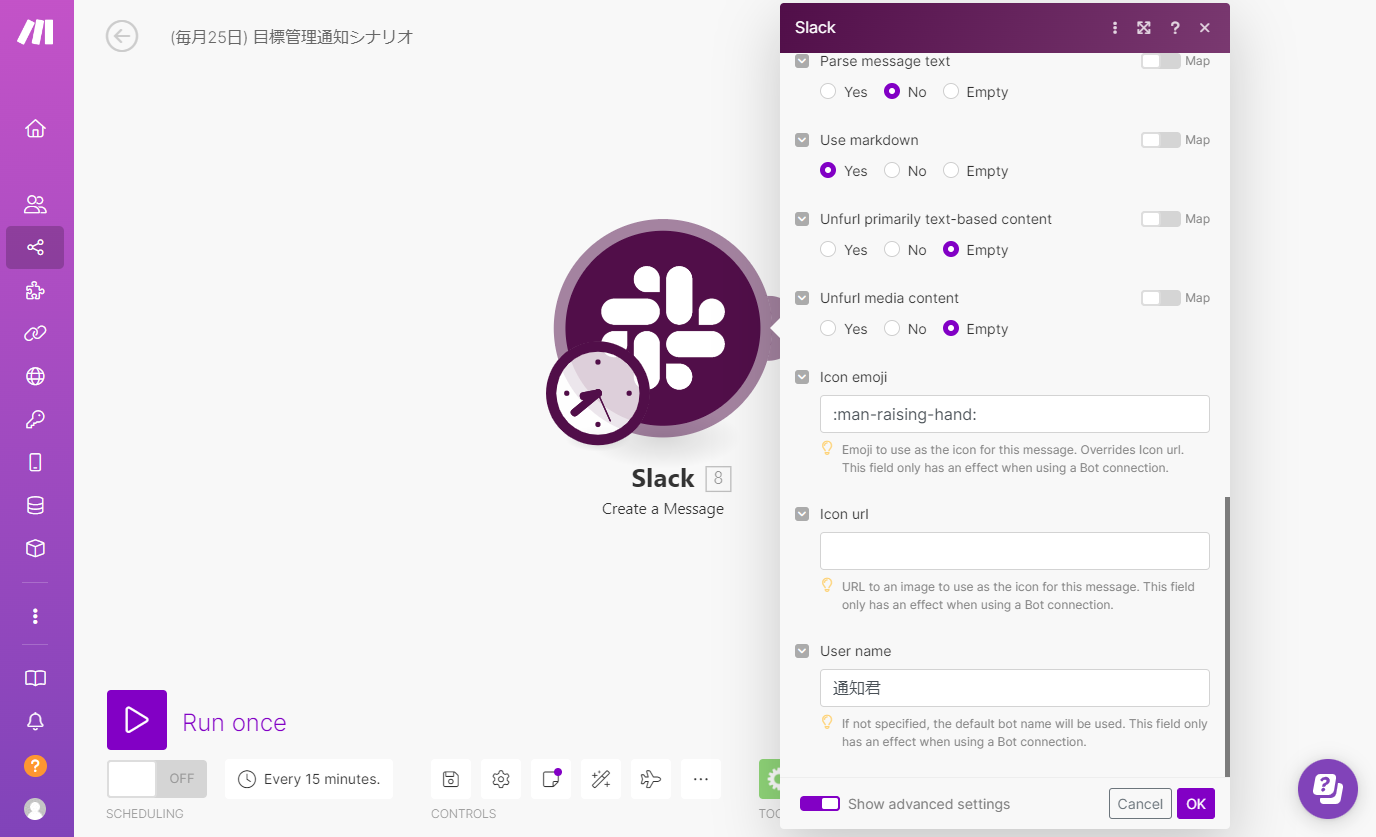Toggle Map switch for Unfurl primarily text-based
This screenshot has width=1376, height=837.
click(x=1160, y=219)
